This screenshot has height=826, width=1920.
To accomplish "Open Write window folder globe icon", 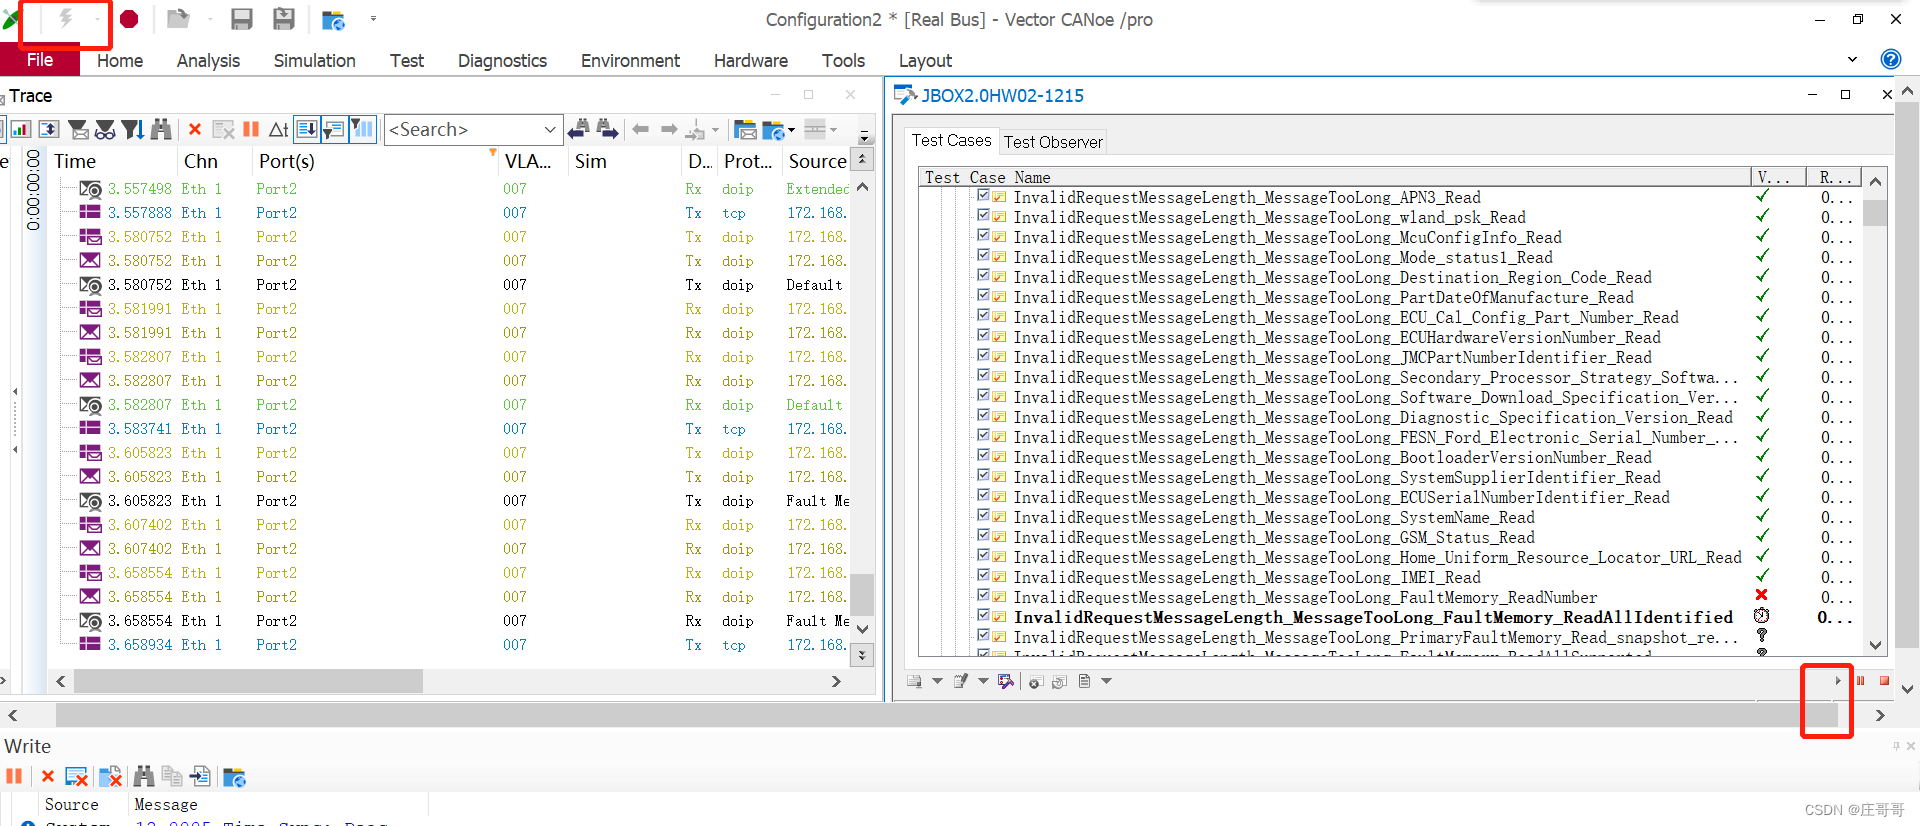I will pyautogui.click(x=234, y=776).
